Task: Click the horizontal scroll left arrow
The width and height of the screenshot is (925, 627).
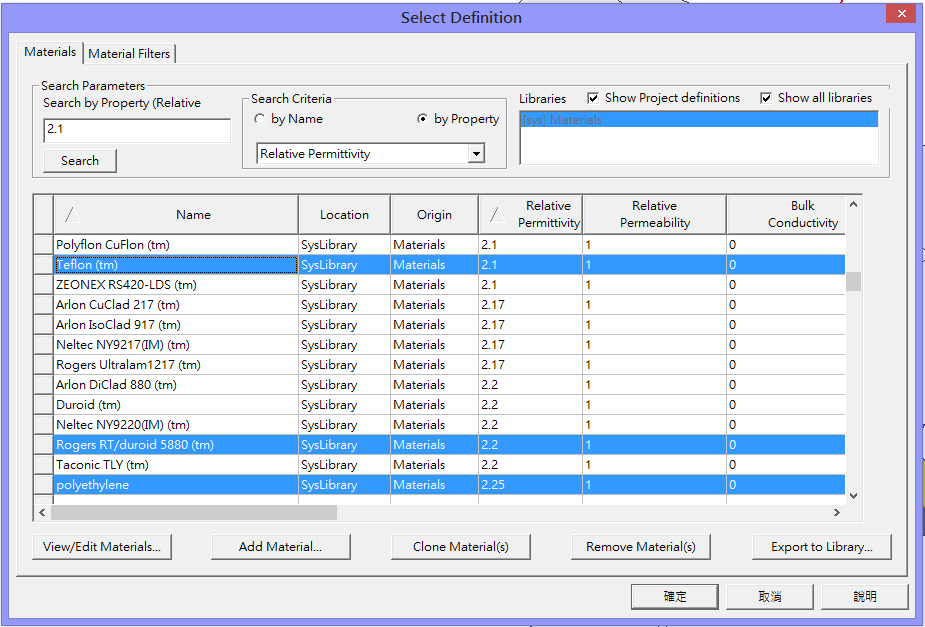Action: coord(42,513)
